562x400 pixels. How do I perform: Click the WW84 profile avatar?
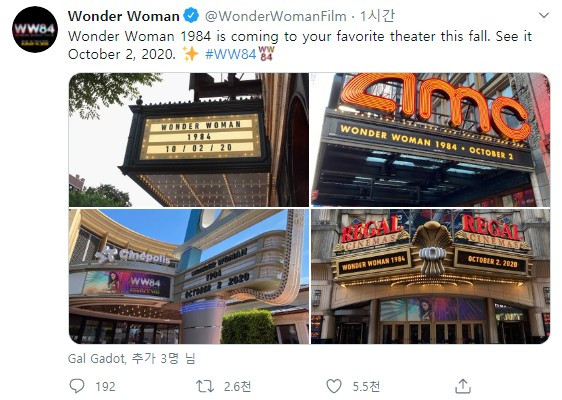tap(35, 30)
